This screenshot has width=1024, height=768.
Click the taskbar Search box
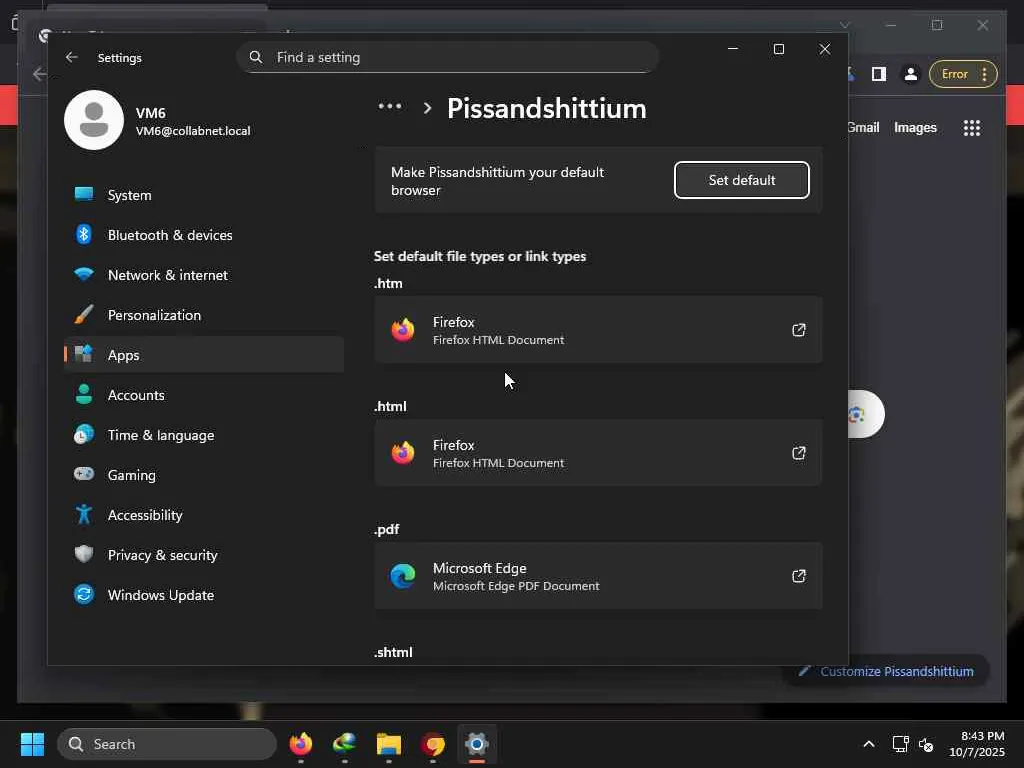167,744
